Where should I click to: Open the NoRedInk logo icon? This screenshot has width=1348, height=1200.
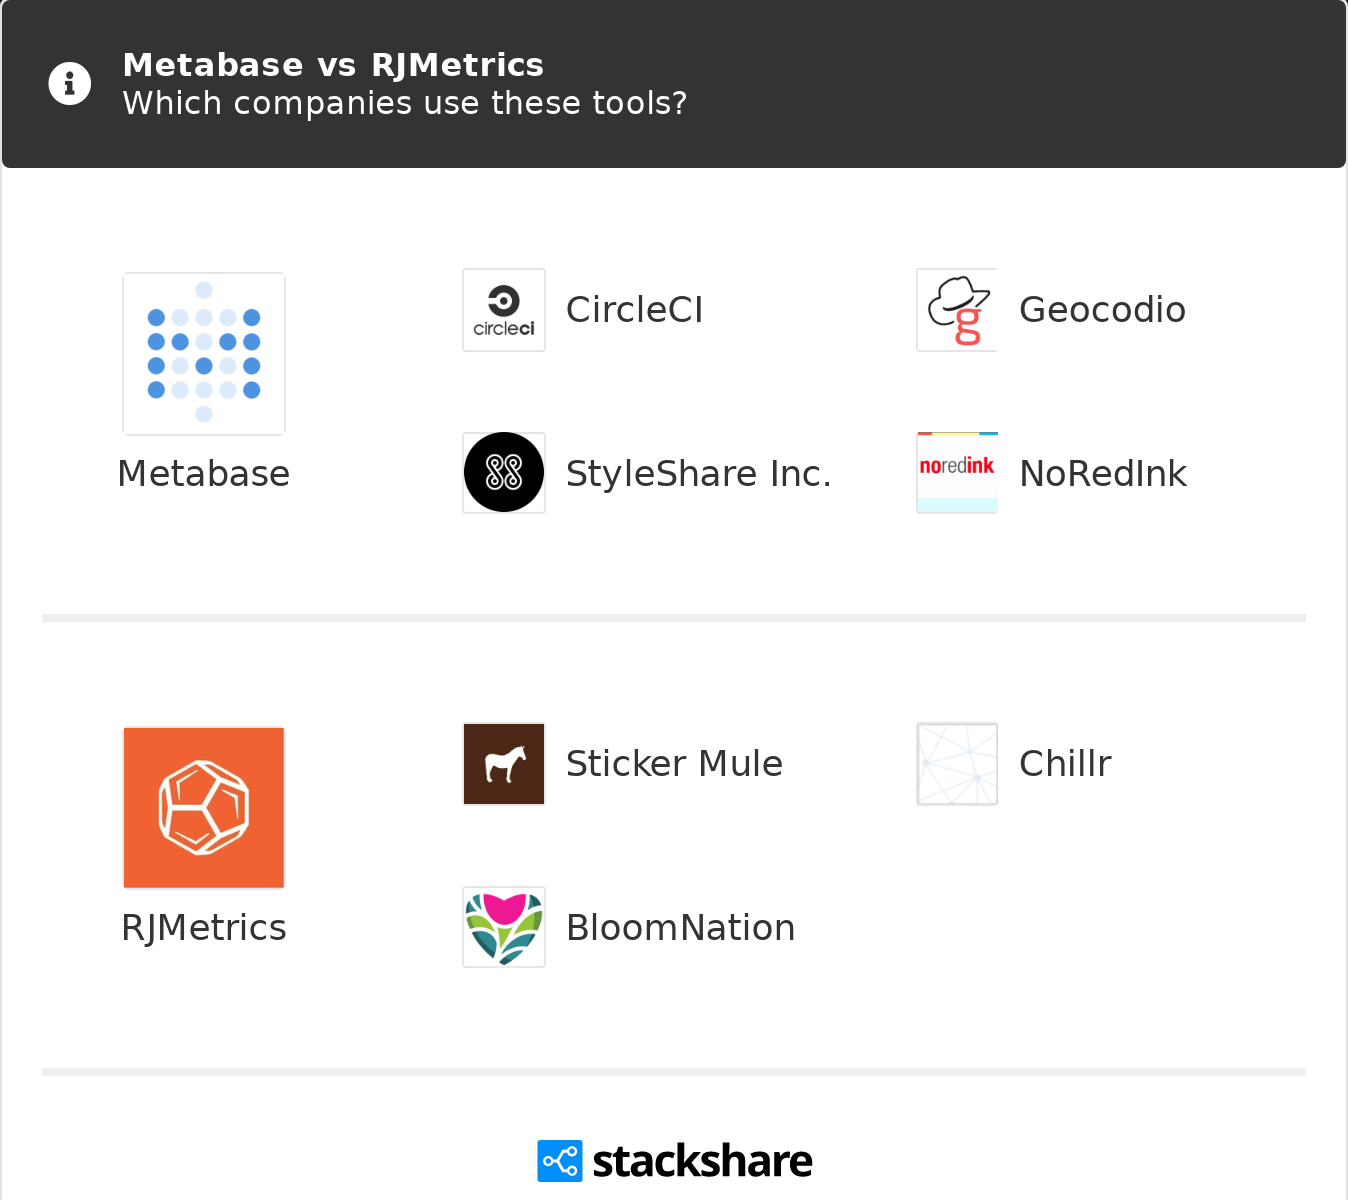[x=957, y=473]
